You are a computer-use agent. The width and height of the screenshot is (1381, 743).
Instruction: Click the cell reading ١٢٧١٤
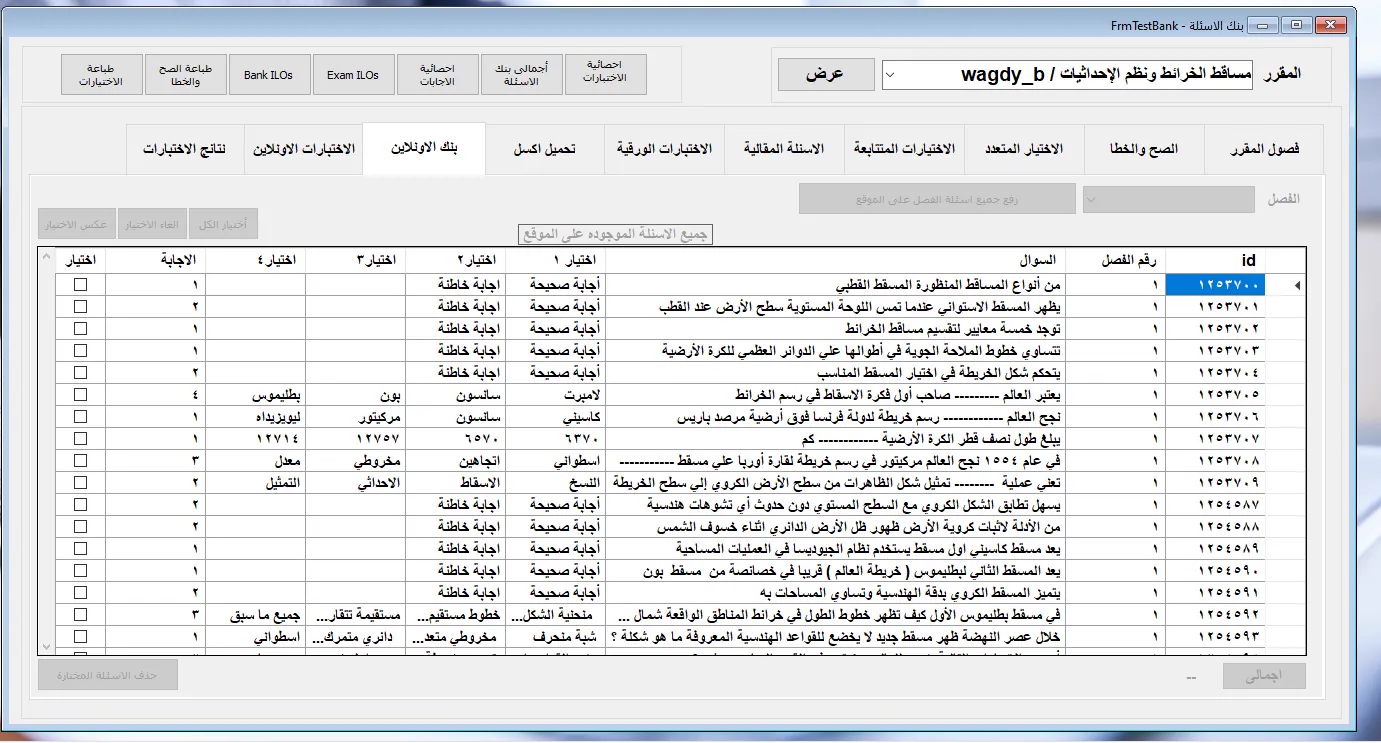click(255, 438)
